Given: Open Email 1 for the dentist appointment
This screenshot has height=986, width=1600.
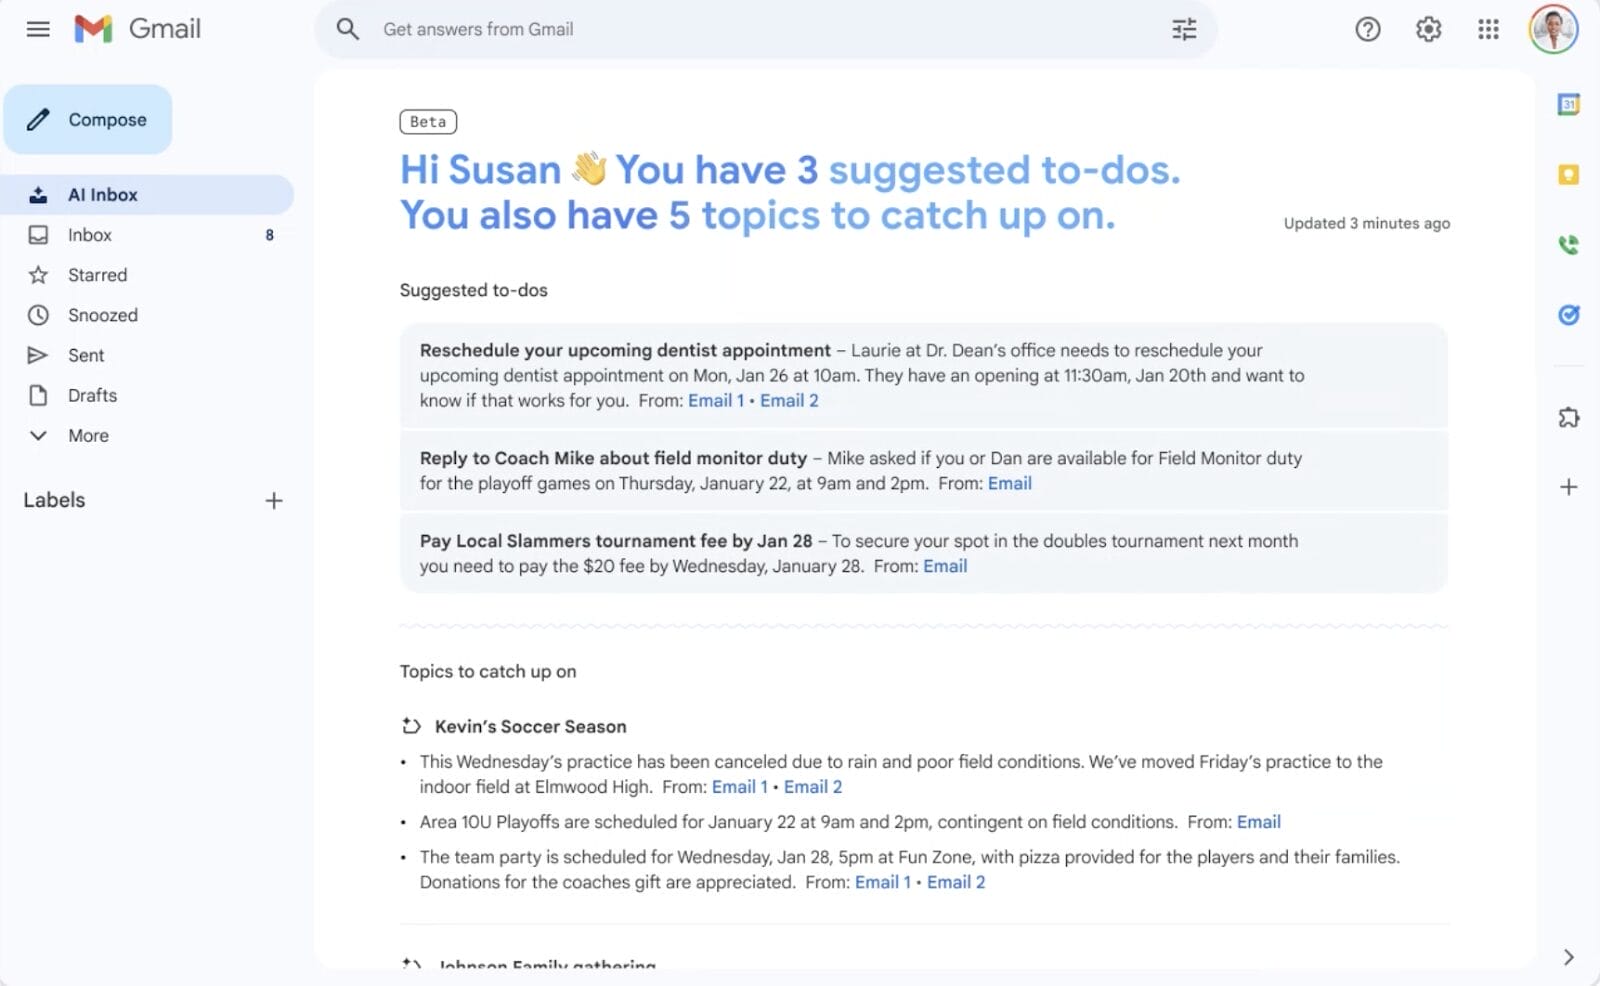Looking at the screenshot, I should tap(715, 400).
